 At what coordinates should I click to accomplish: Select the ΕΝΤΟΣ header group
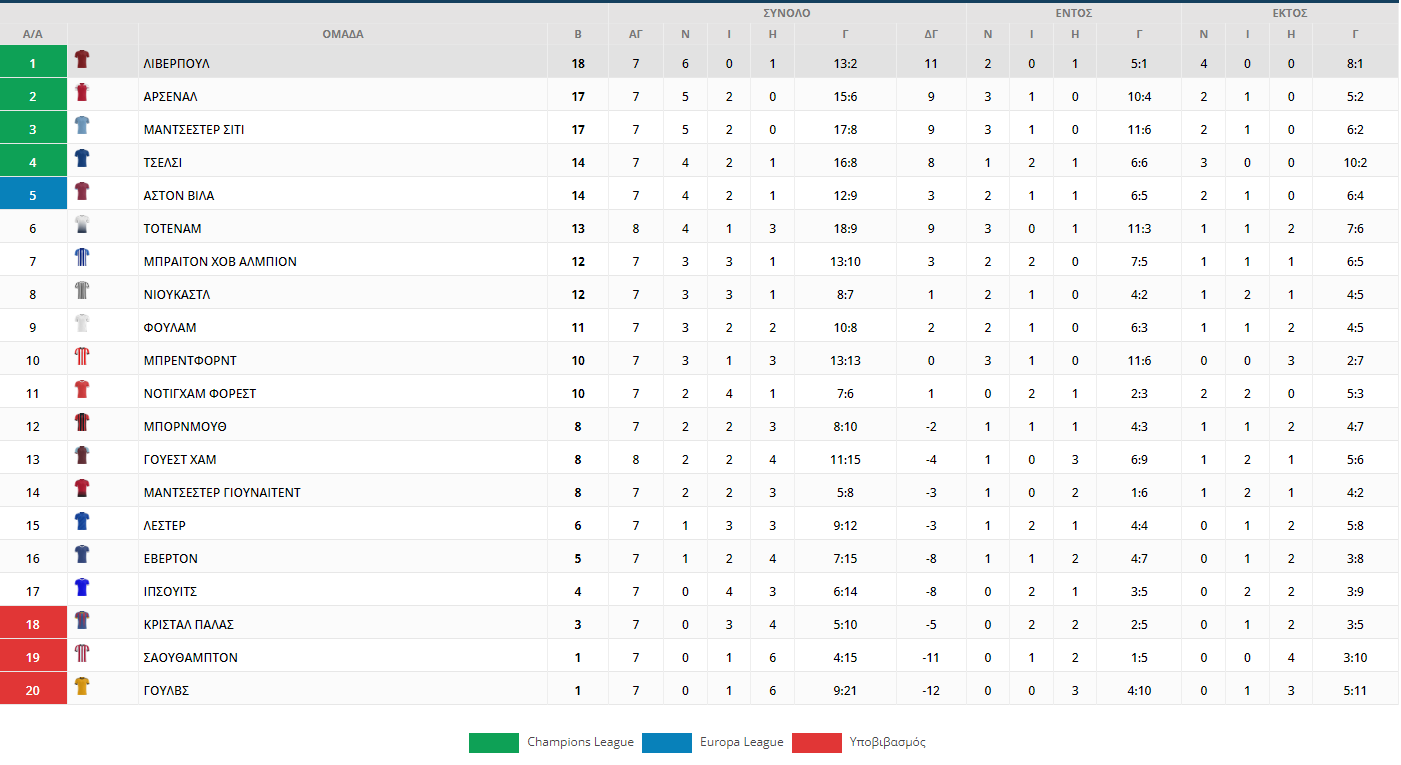[x=1074, y=13]
